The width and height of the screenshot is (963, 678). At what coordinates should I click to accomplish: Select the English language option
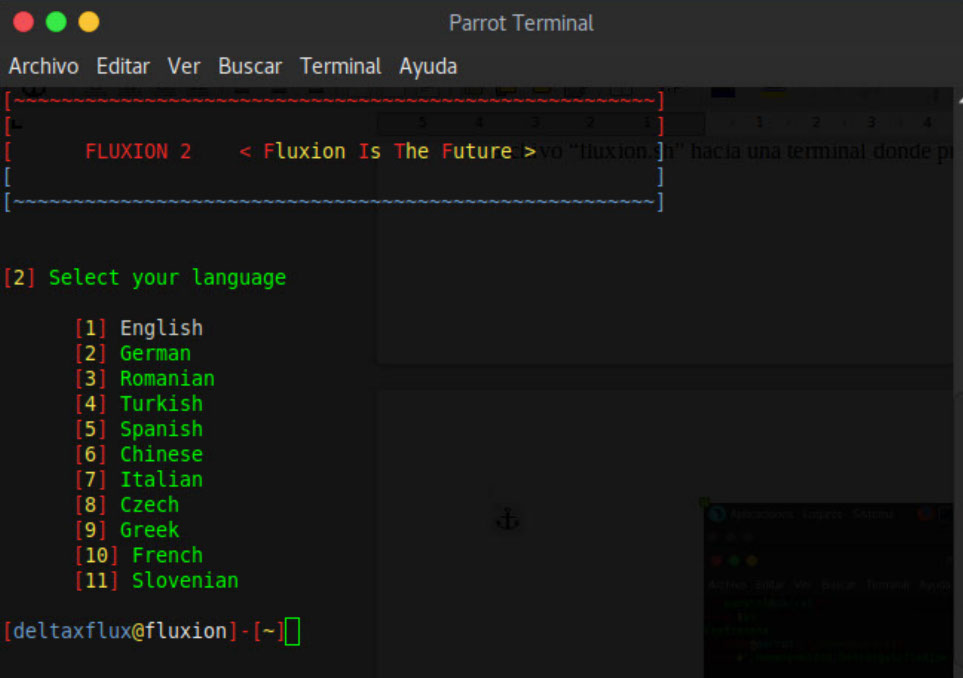(x=161, y=328)
